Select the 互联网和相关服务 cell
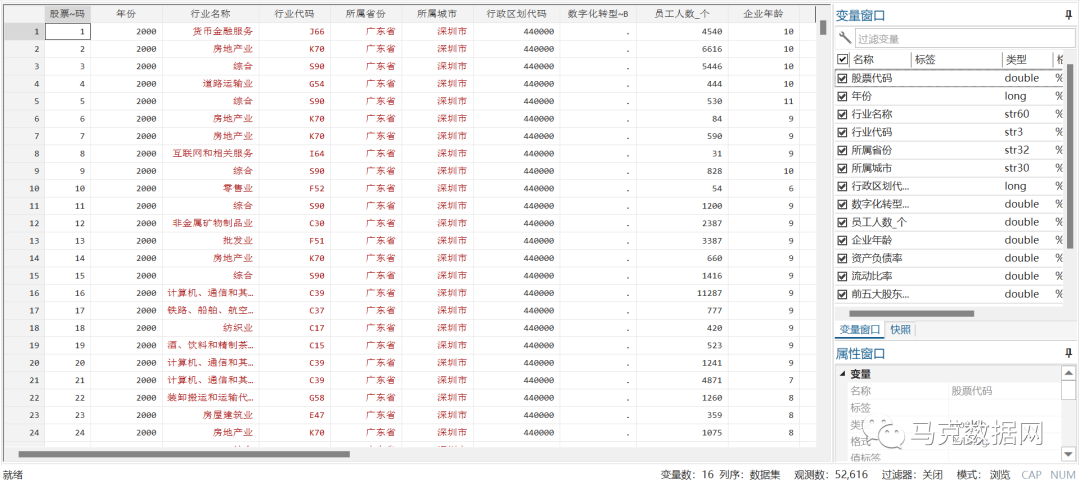 tap(211, 154)
